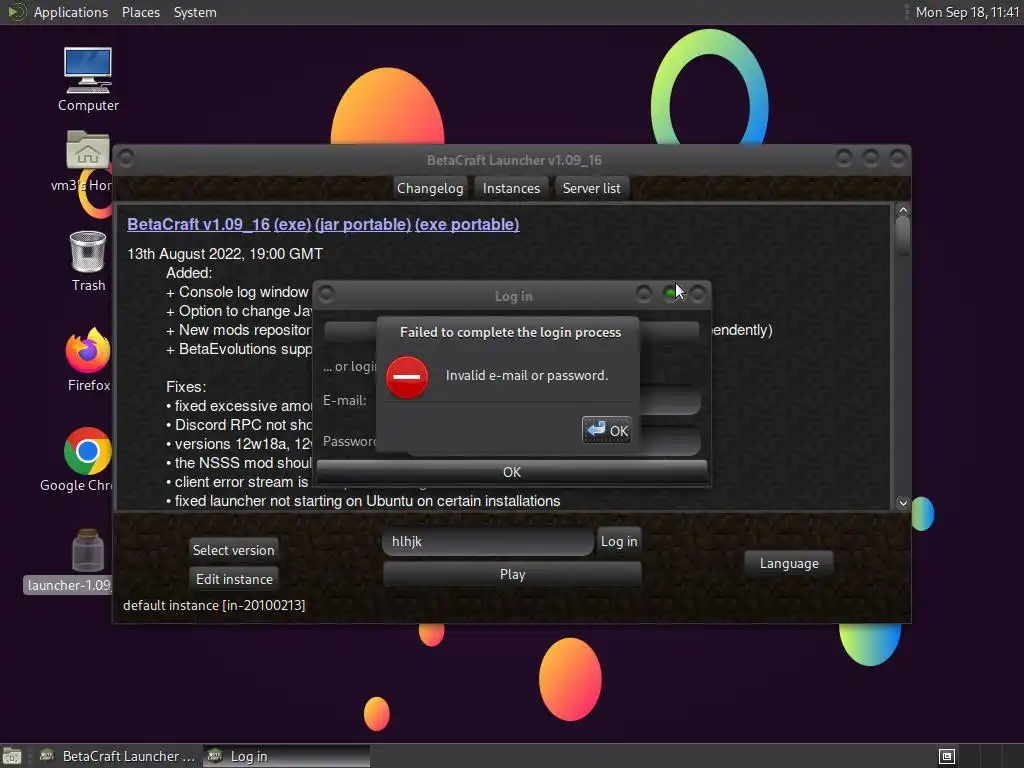
Task: Open the Trash desktop icon
Action: point(88,251)
